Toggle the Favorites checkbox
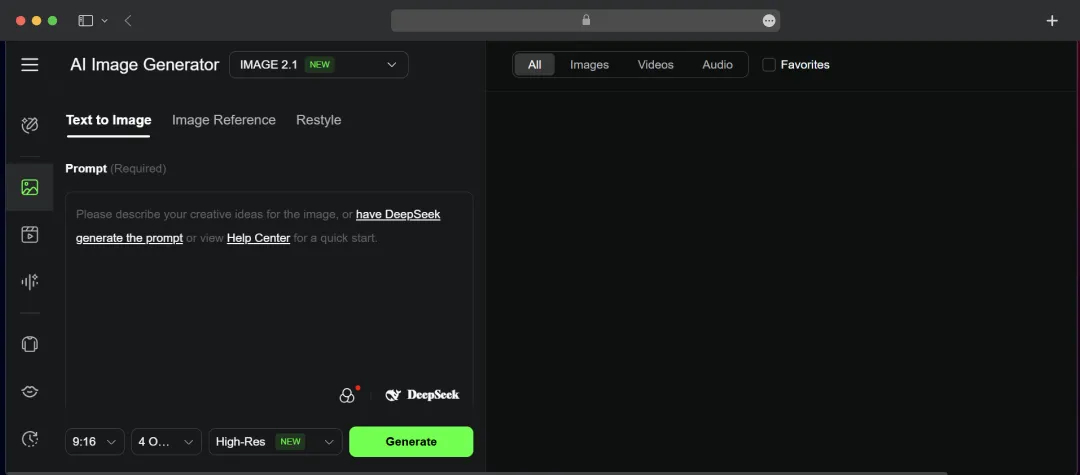The image size is (1080, 475). 769,65
